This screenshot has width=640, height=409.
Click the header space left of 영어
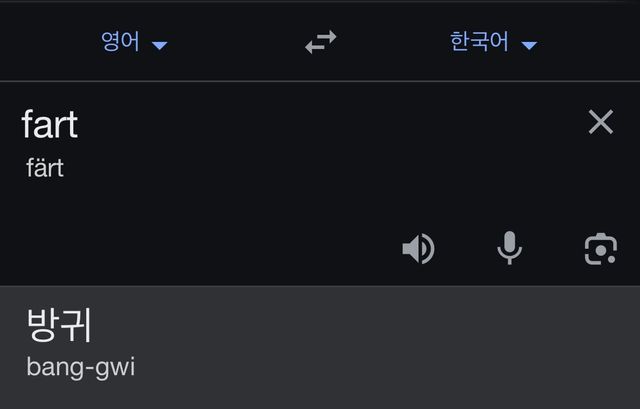coord(40,42)
